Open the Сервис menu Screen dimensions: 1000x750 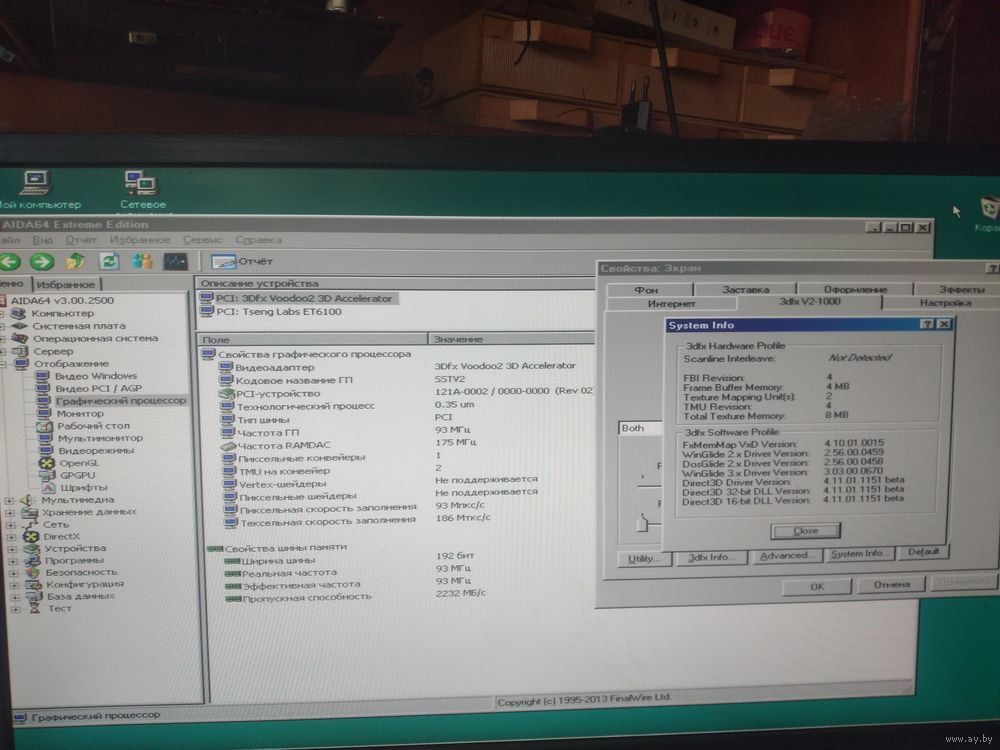[x=203, y=240]
